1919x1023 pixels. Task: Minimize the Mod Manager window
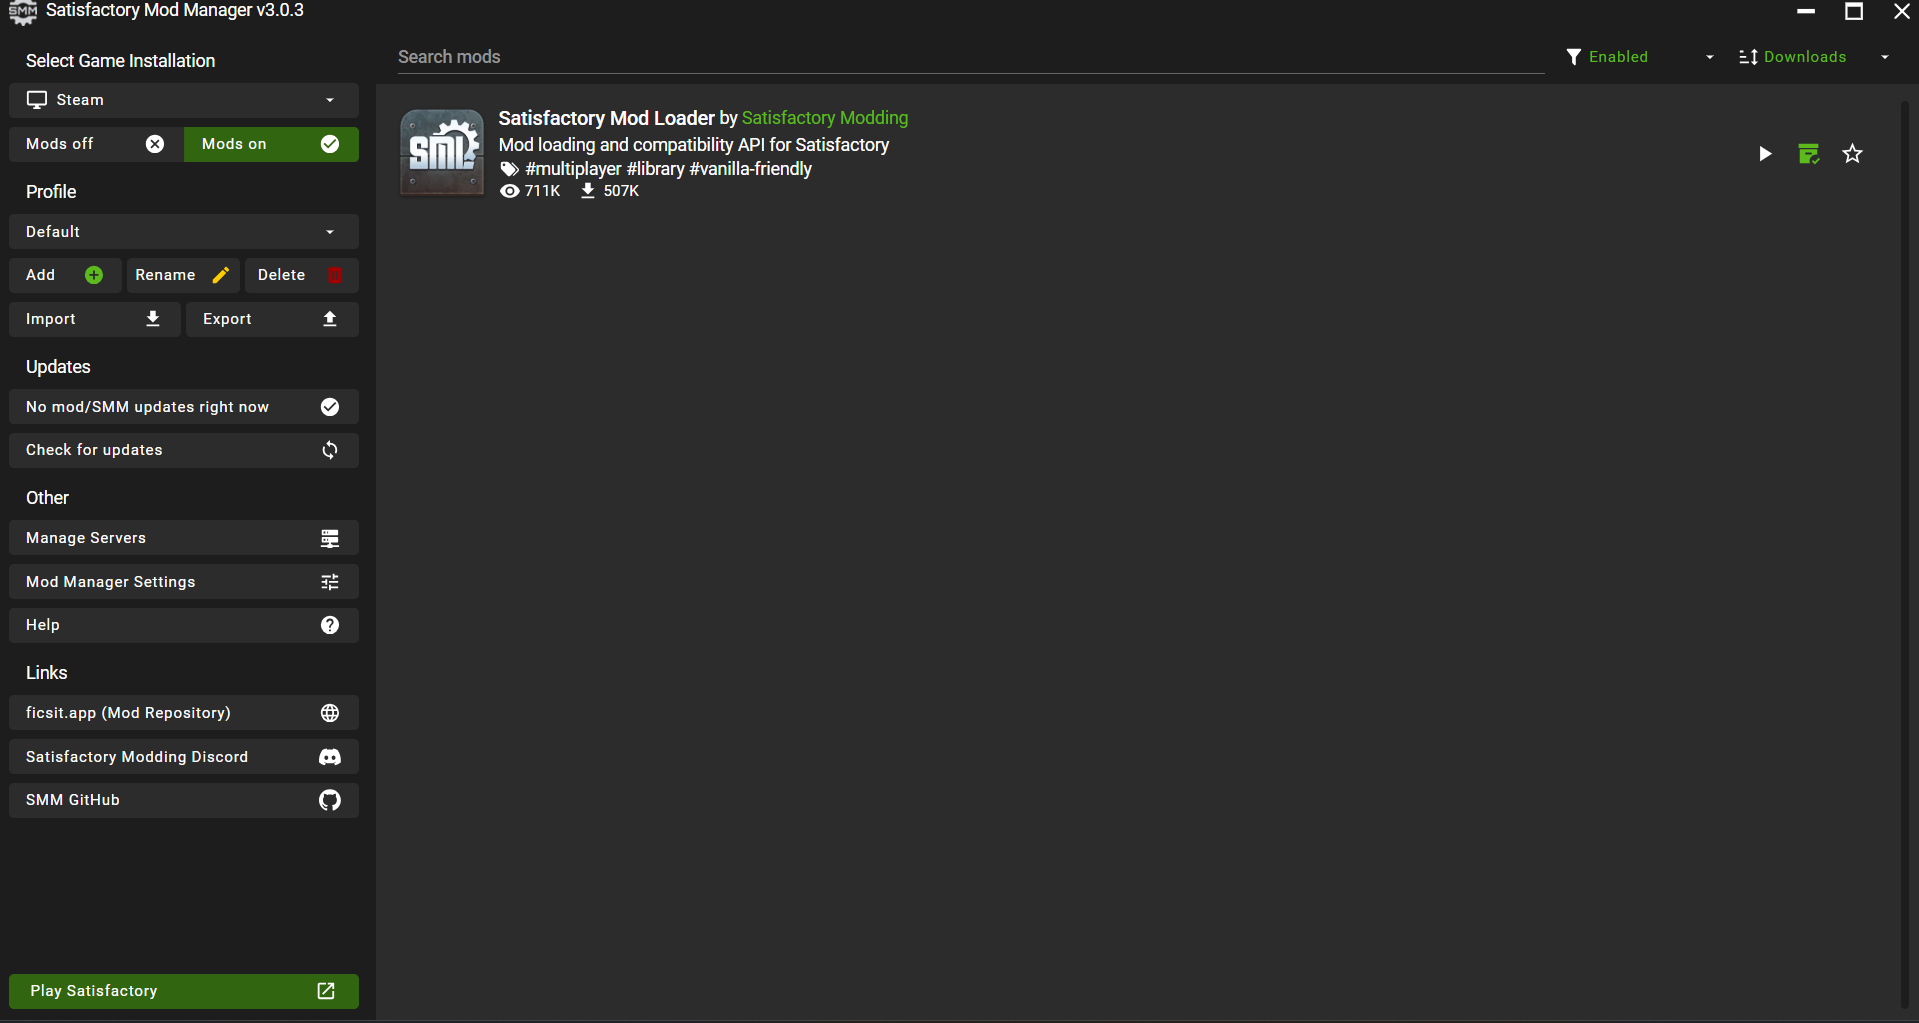[x=1806, y=11]
